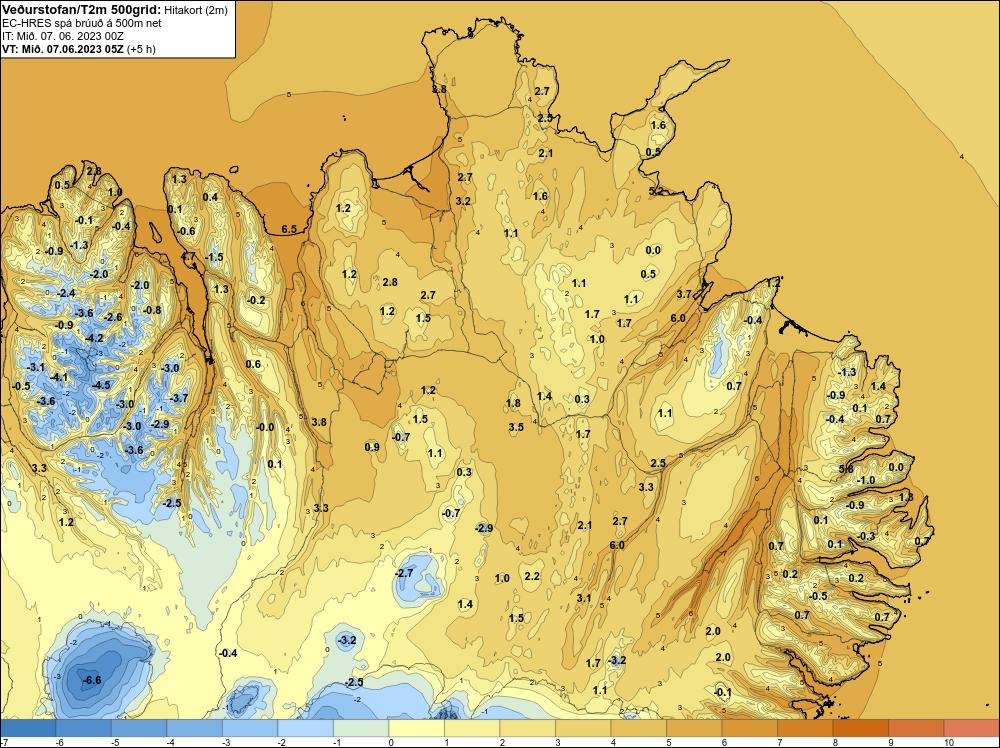Screen dimensions: 1000x748
Task: Select the temperature label '-4.1'
Action: point(59,378)
